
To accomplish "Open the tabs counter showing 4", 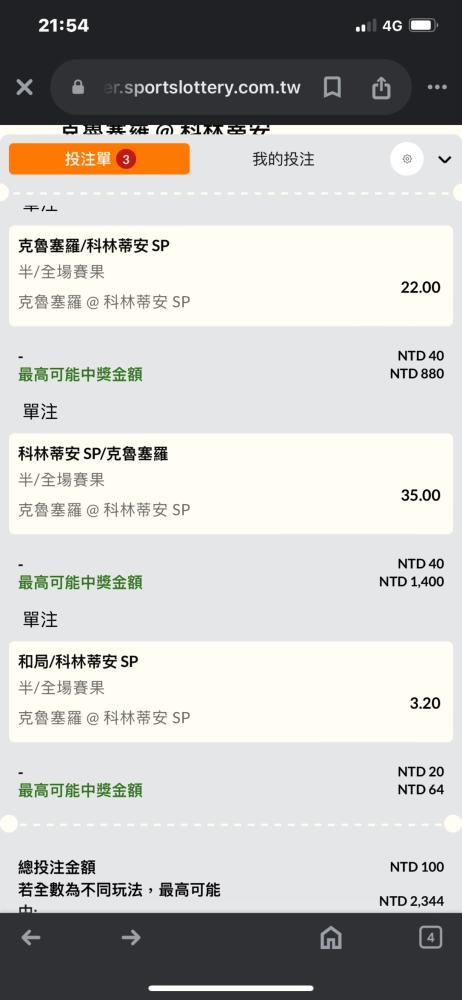I will pyautogui.click(x=431, y=937).
